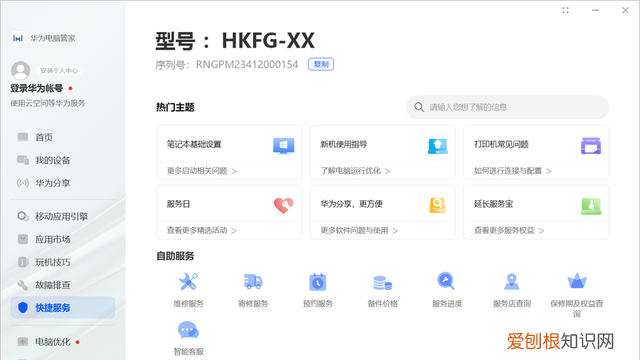Open the 服务店查询 service store locator icon

tap(511, 281)
